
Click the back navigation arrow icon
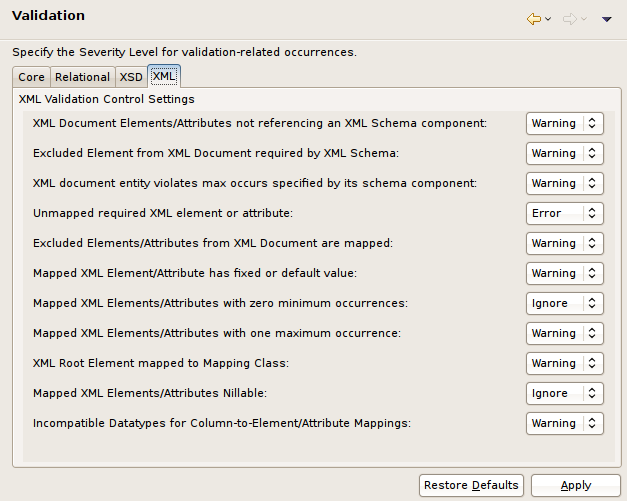point(533,19)
